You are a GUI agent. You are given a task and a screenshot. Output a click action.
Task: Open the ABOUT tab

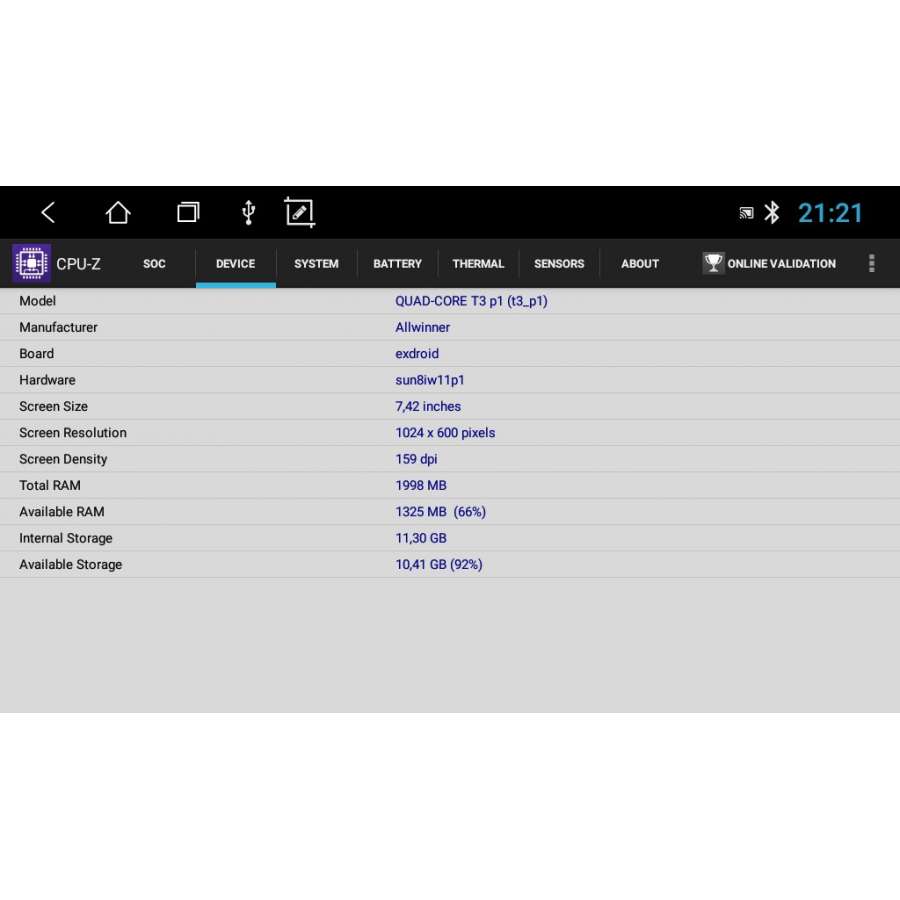[x=640, y=263]
